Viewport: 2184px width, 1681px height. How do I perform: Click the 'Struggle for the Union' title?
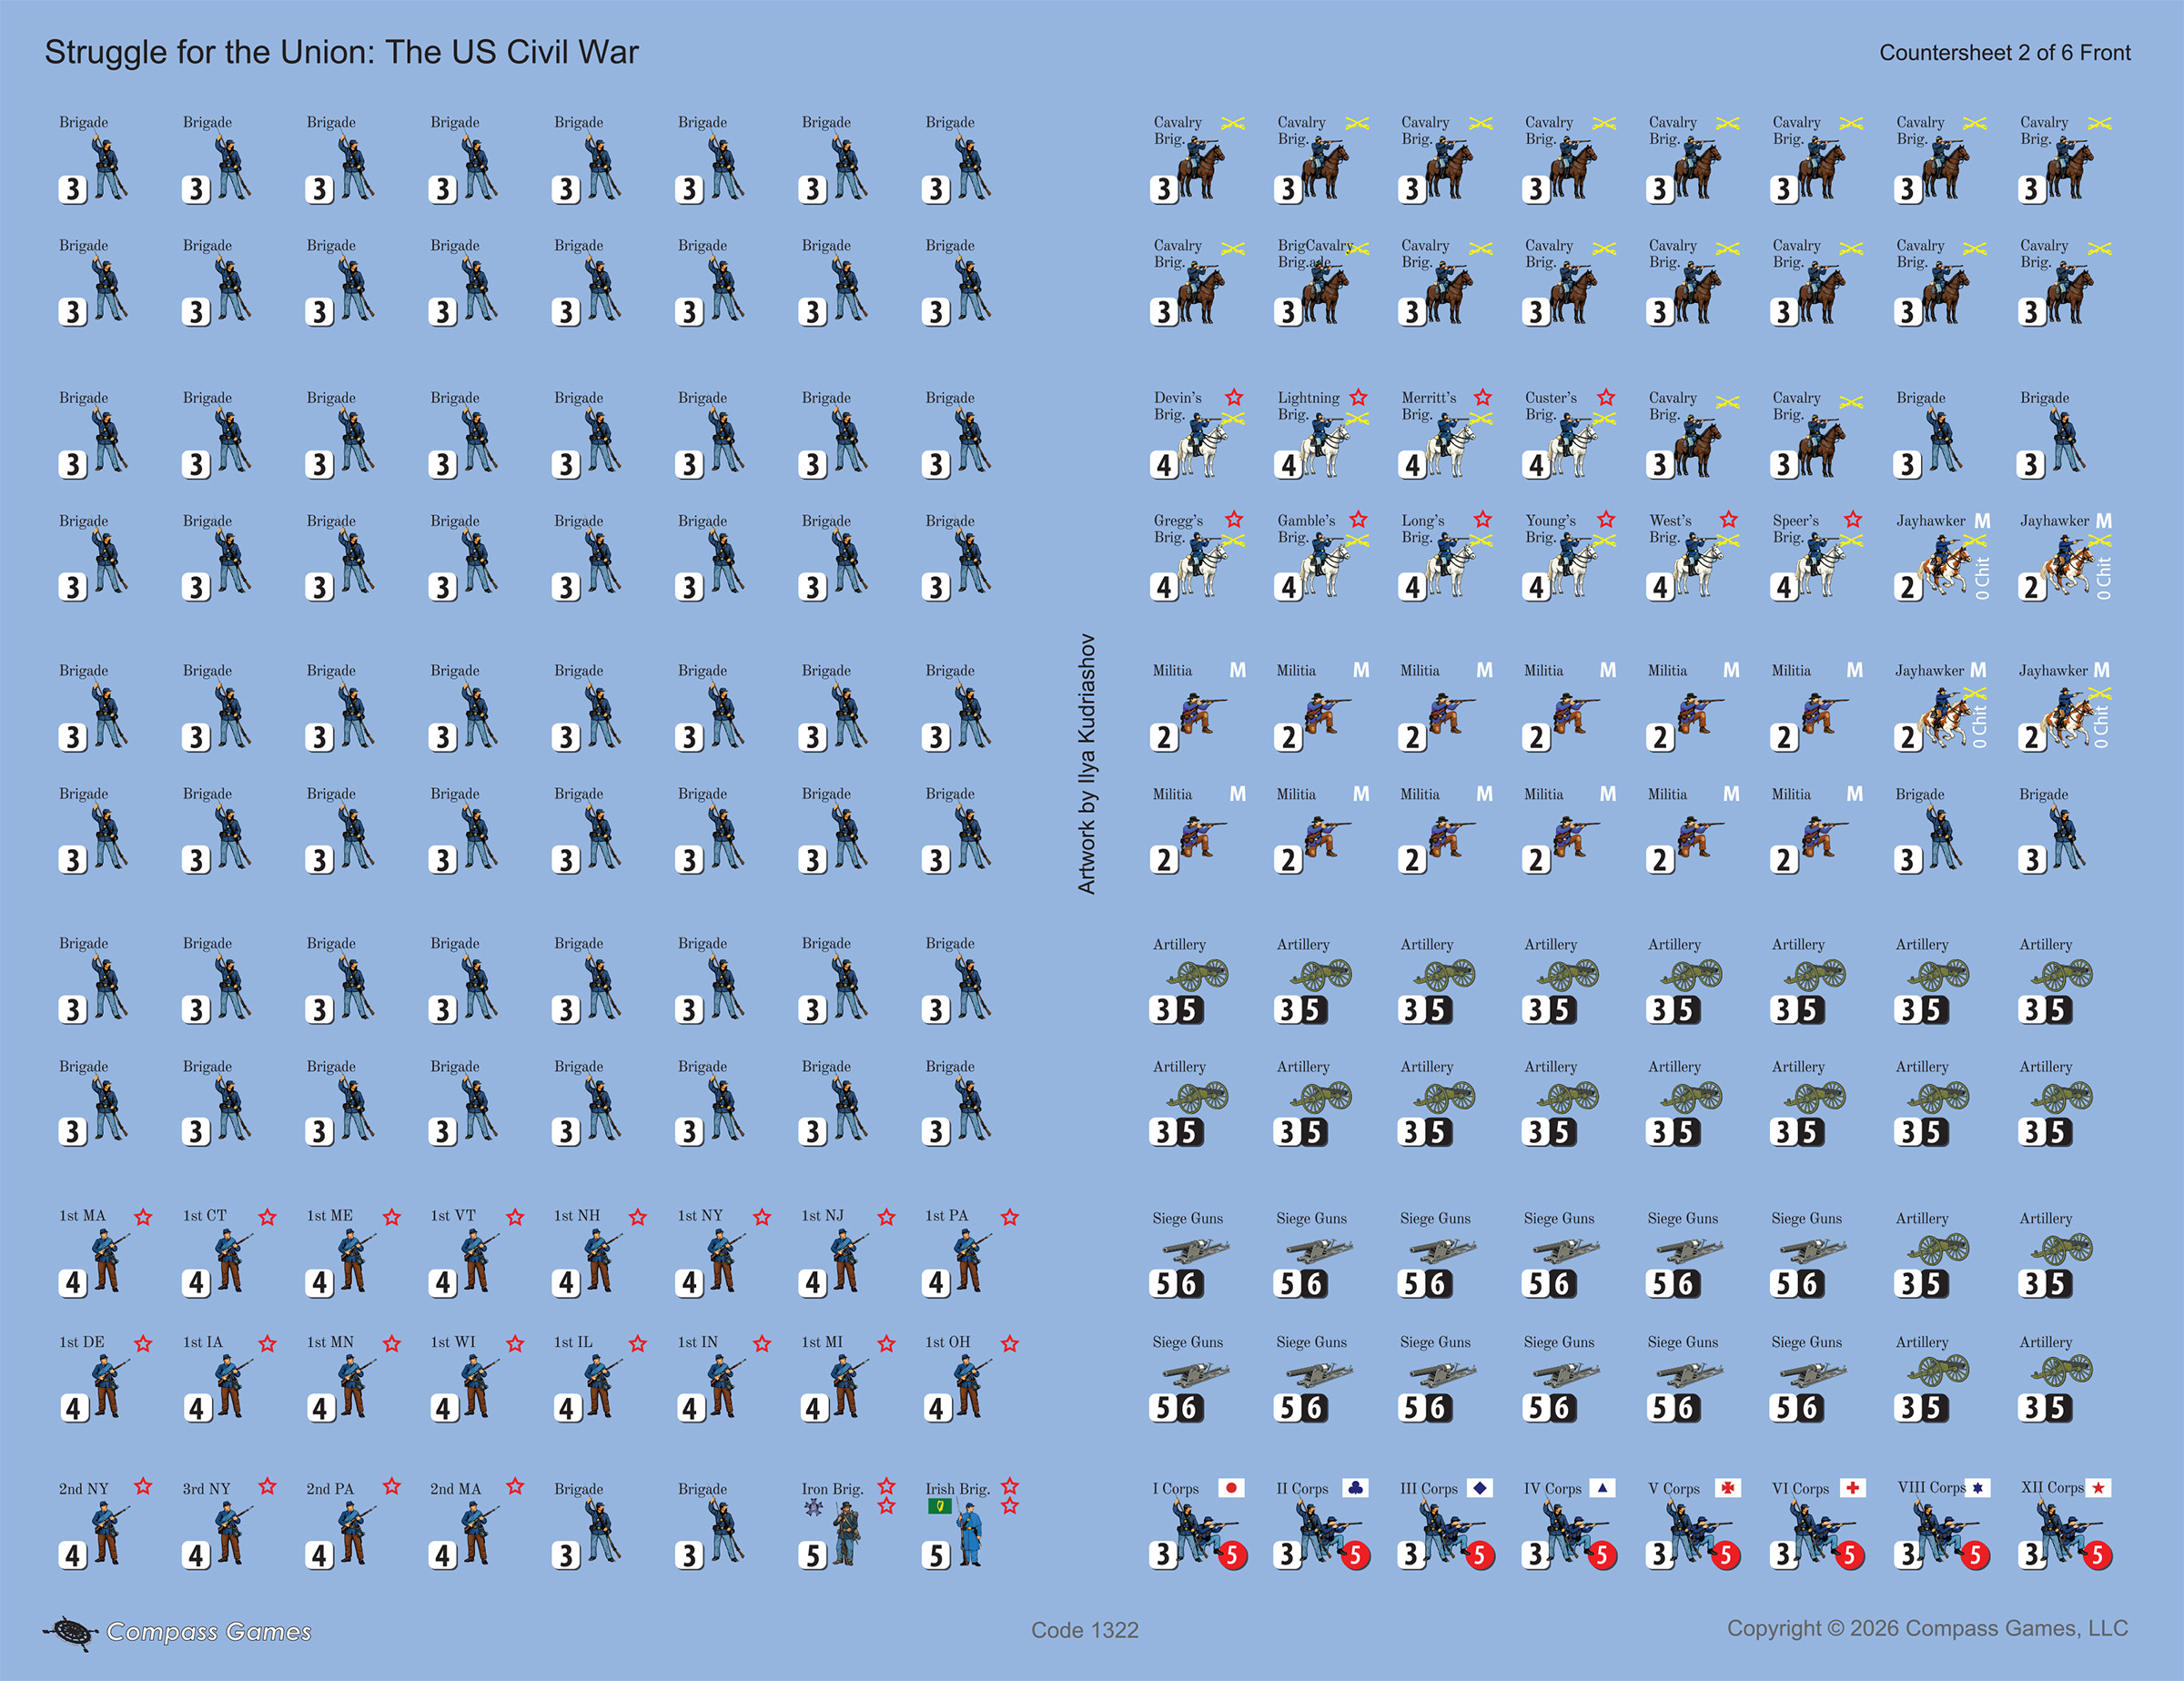pos(341,52)
